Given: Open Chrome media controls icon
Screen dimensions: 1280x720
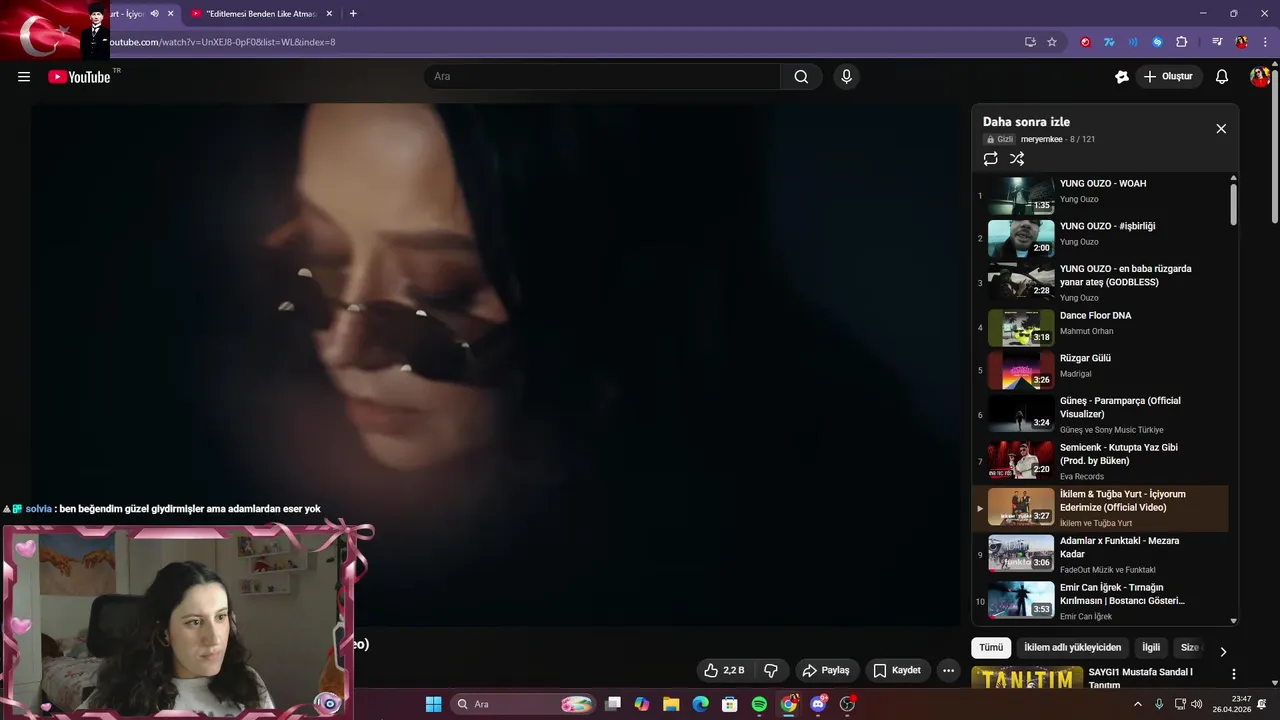Looking at the screenshot, I should [1217, 42].
